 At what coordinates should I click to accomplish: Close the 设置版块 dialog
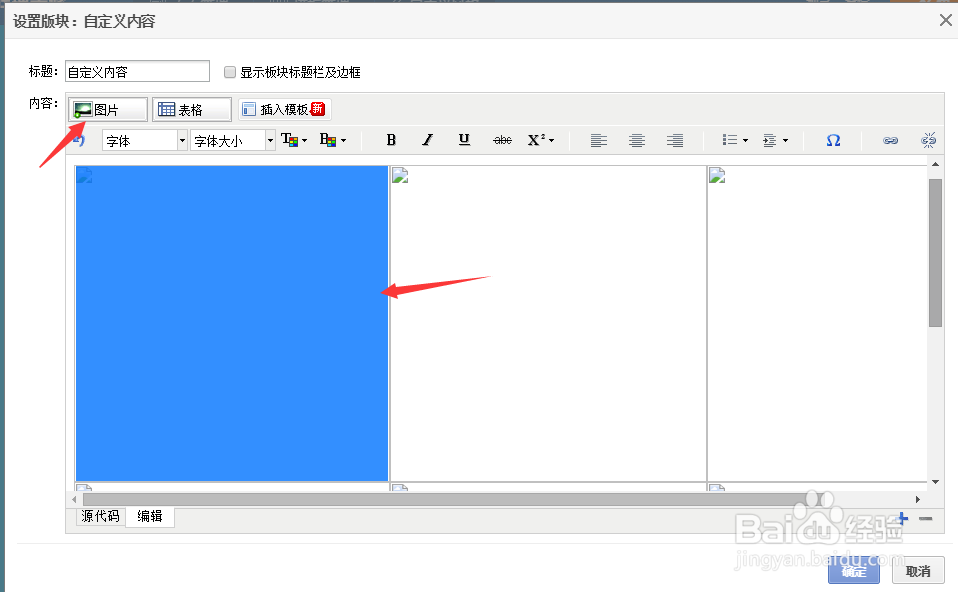pos(946,20)
